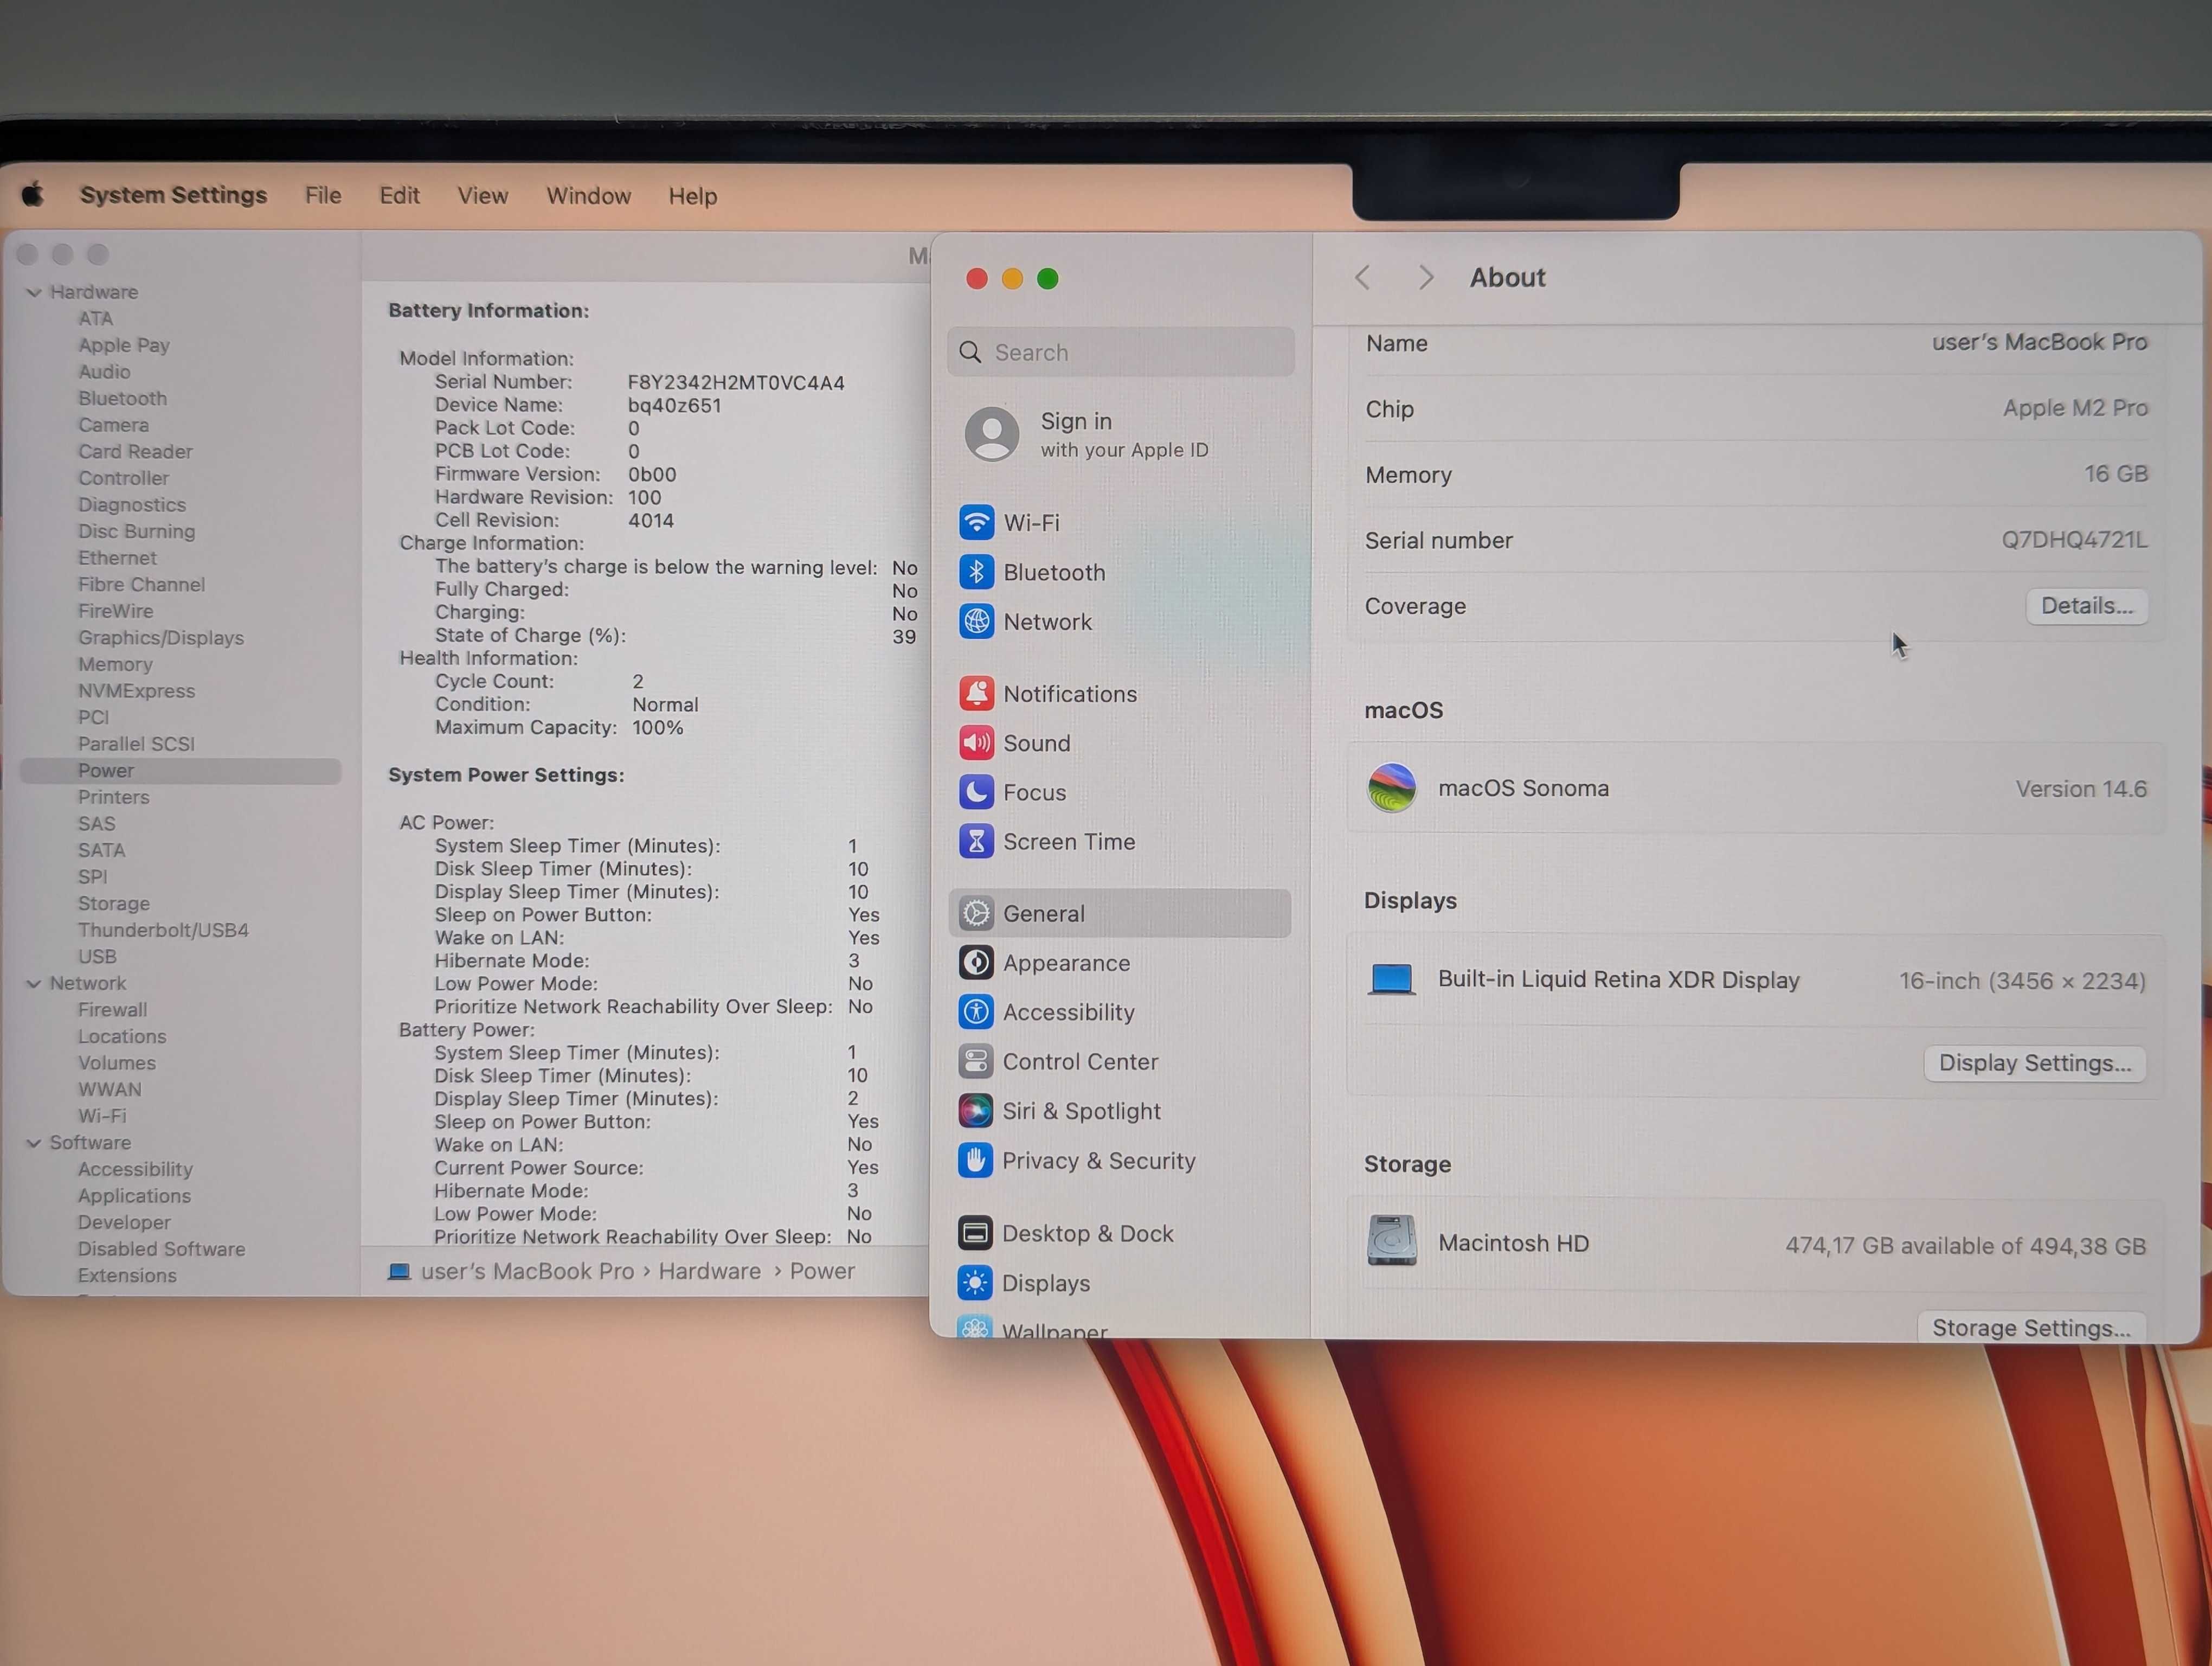Select Graphics/Displays in hardware list
2212x1666 pixels.
click(x=161, y=637)
